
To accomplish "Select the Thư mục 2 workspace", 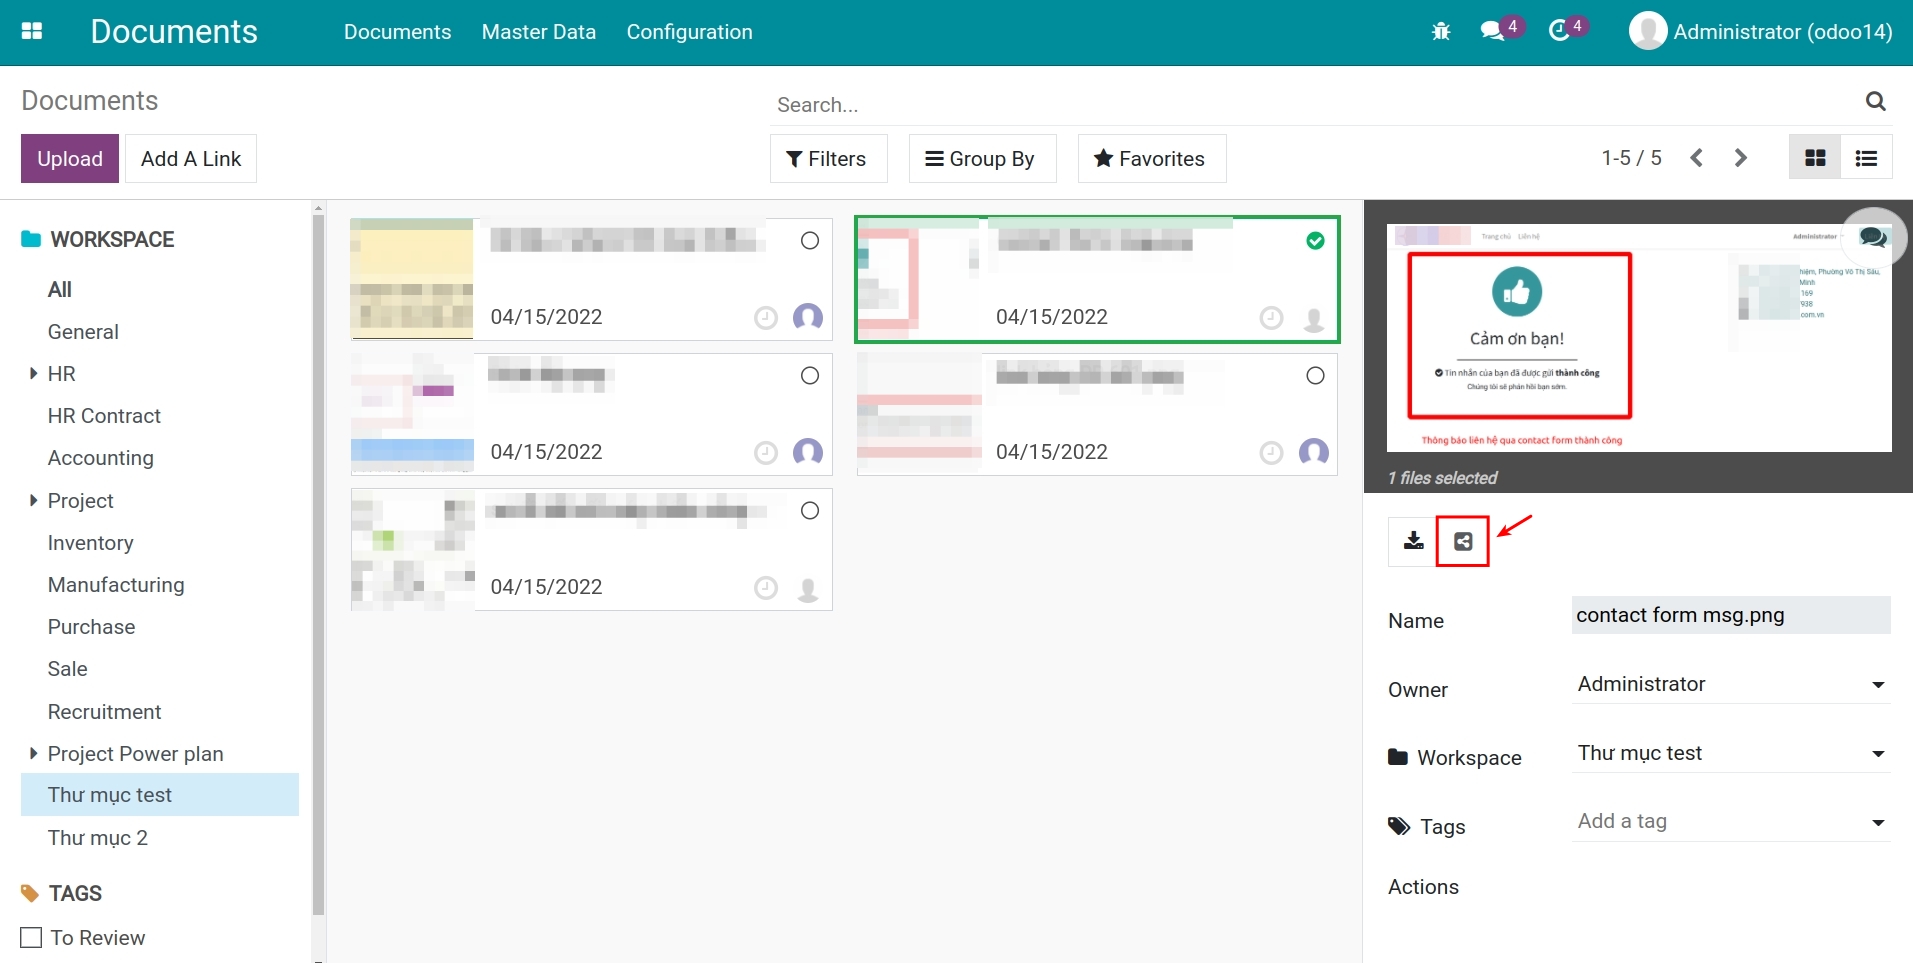I will pos(97,837).
